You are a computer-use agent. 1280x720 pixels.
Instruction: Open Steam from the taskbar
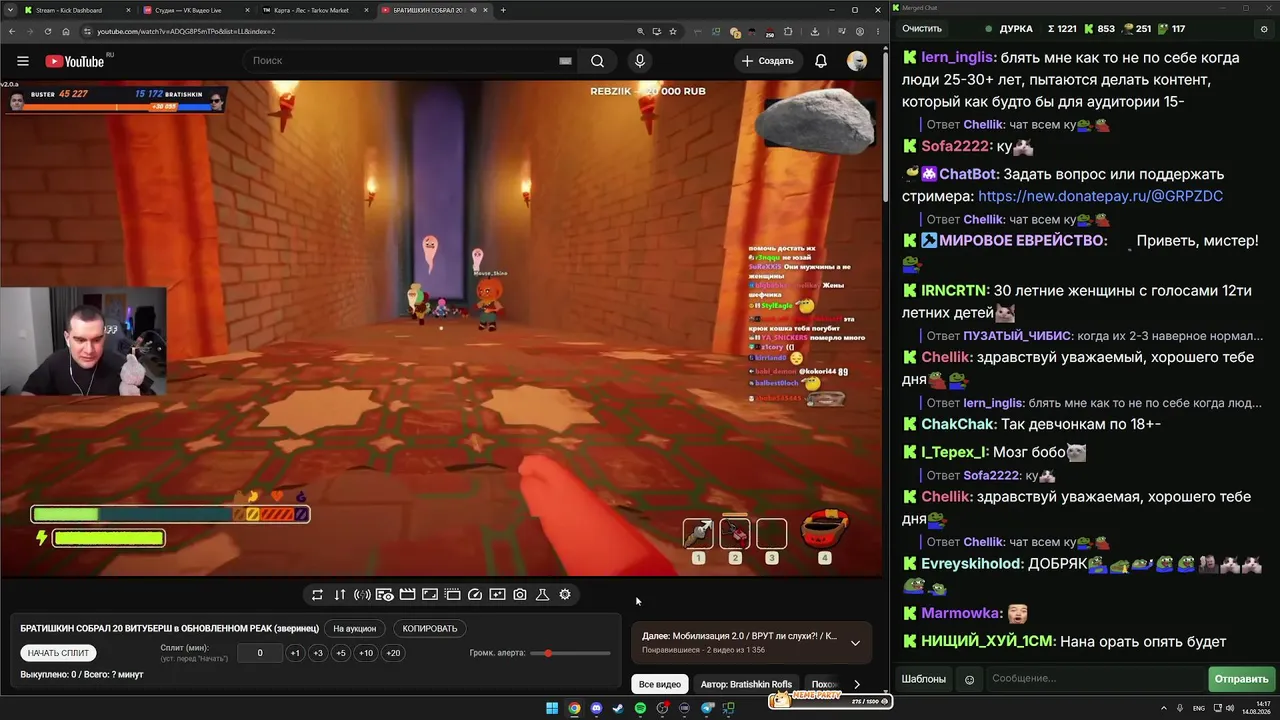pyautogui.click(x=618, y=709)
